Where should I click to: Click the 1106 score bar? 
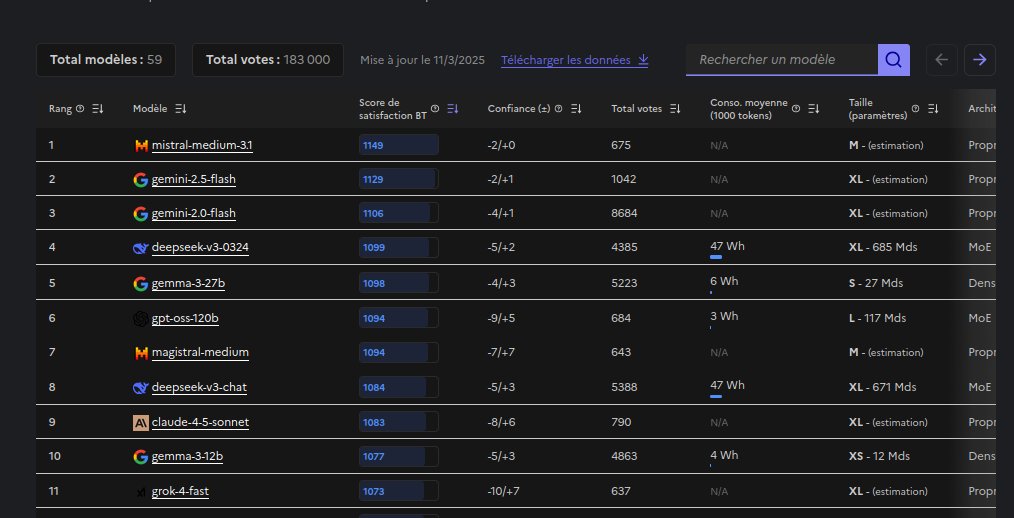(399, 213)
